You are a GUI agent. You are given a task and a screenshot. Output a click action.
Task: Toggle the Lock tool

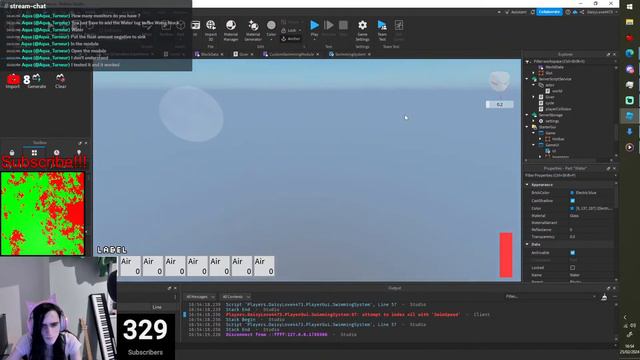291,31
